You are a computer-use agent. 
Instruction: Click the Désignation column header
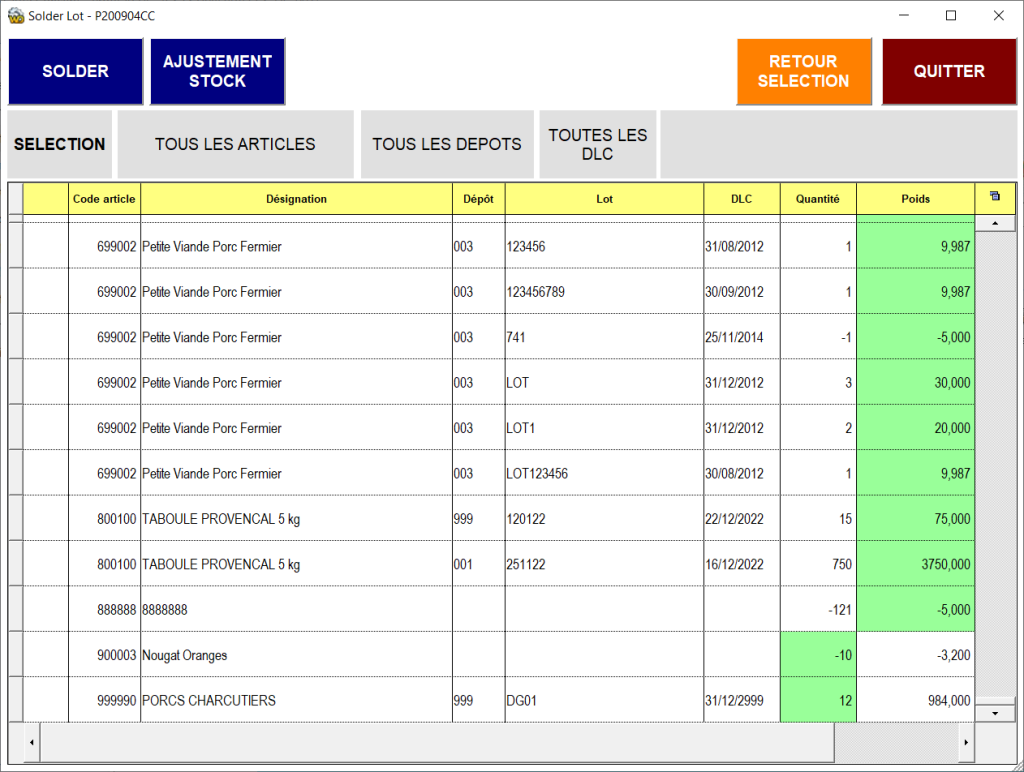[x=296, y=199]
